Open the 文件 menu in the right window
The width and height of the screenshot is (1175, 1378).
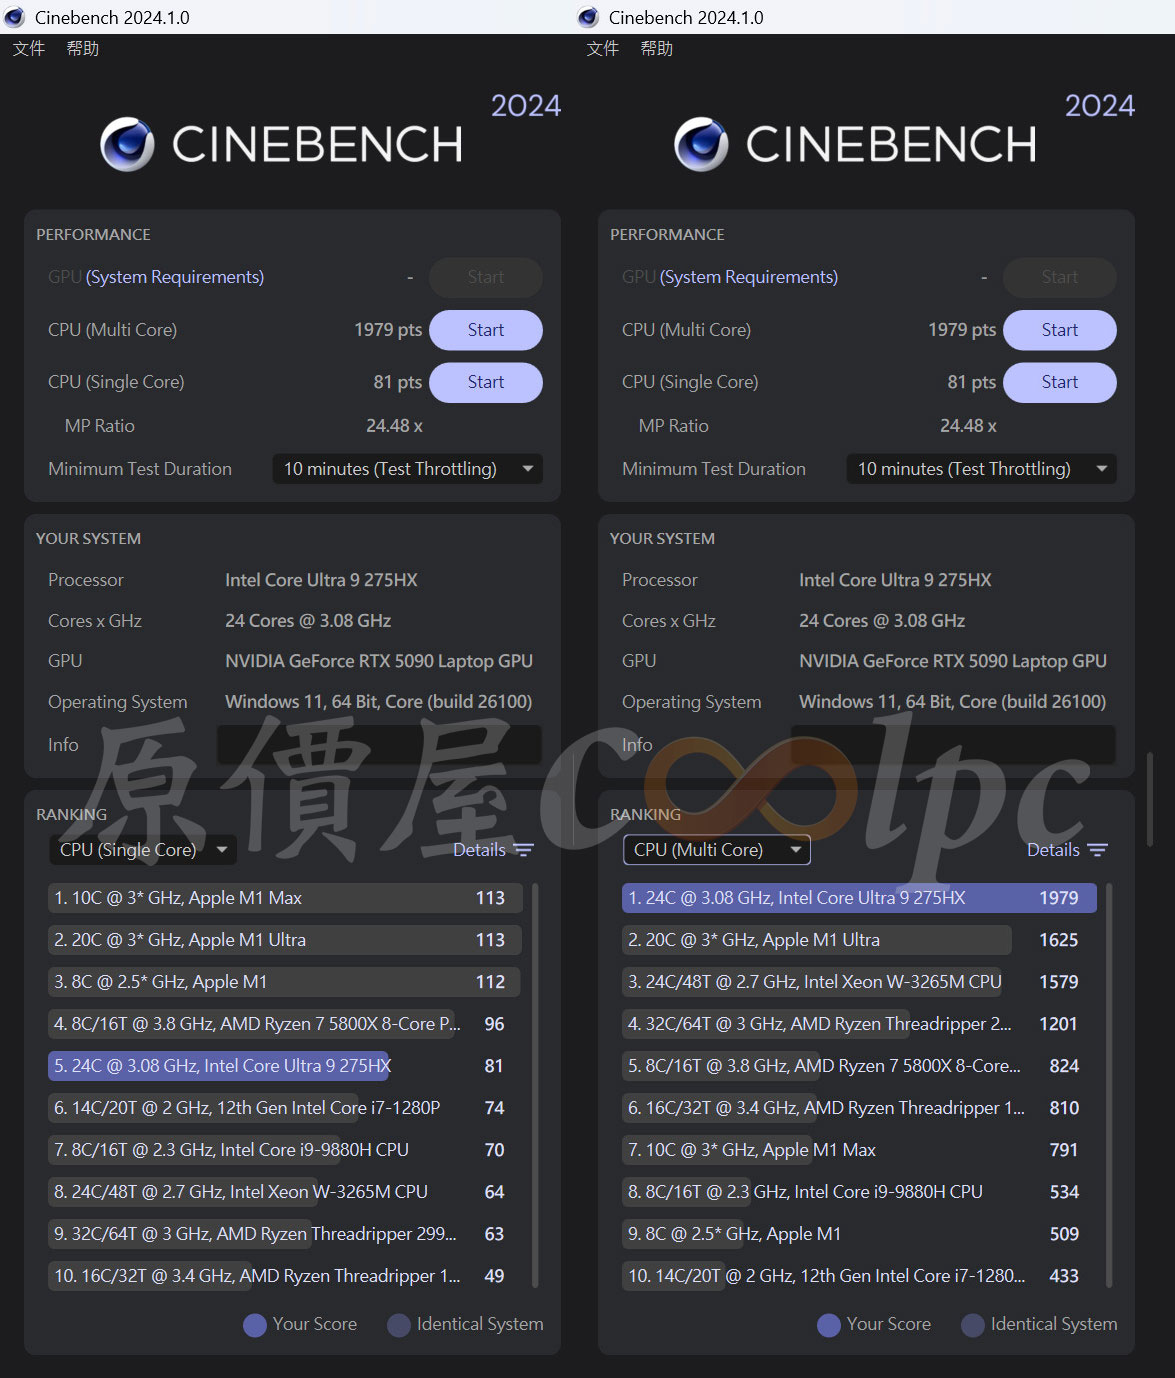pyautogui.click(x=603, y=48)
